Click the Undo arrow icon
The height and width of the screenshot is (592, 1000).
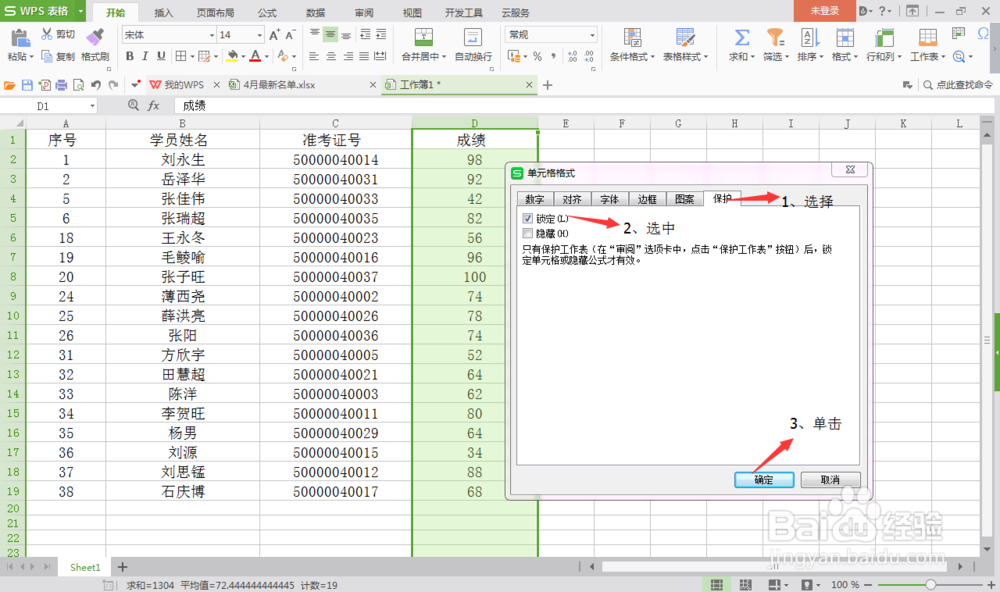click(96, 85)
